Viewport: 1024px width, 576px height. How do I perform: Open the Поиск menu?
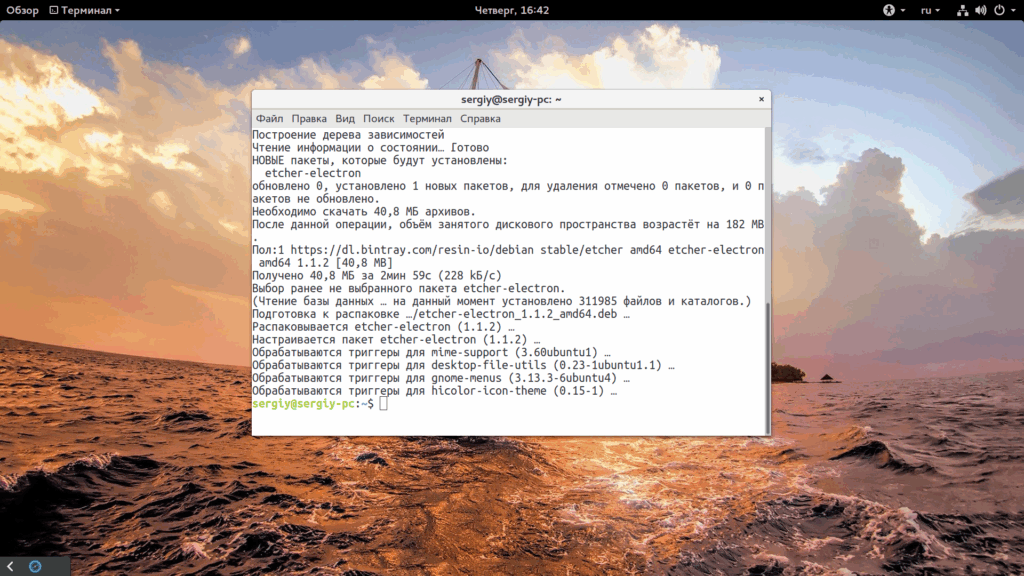(x=379, y=119)
